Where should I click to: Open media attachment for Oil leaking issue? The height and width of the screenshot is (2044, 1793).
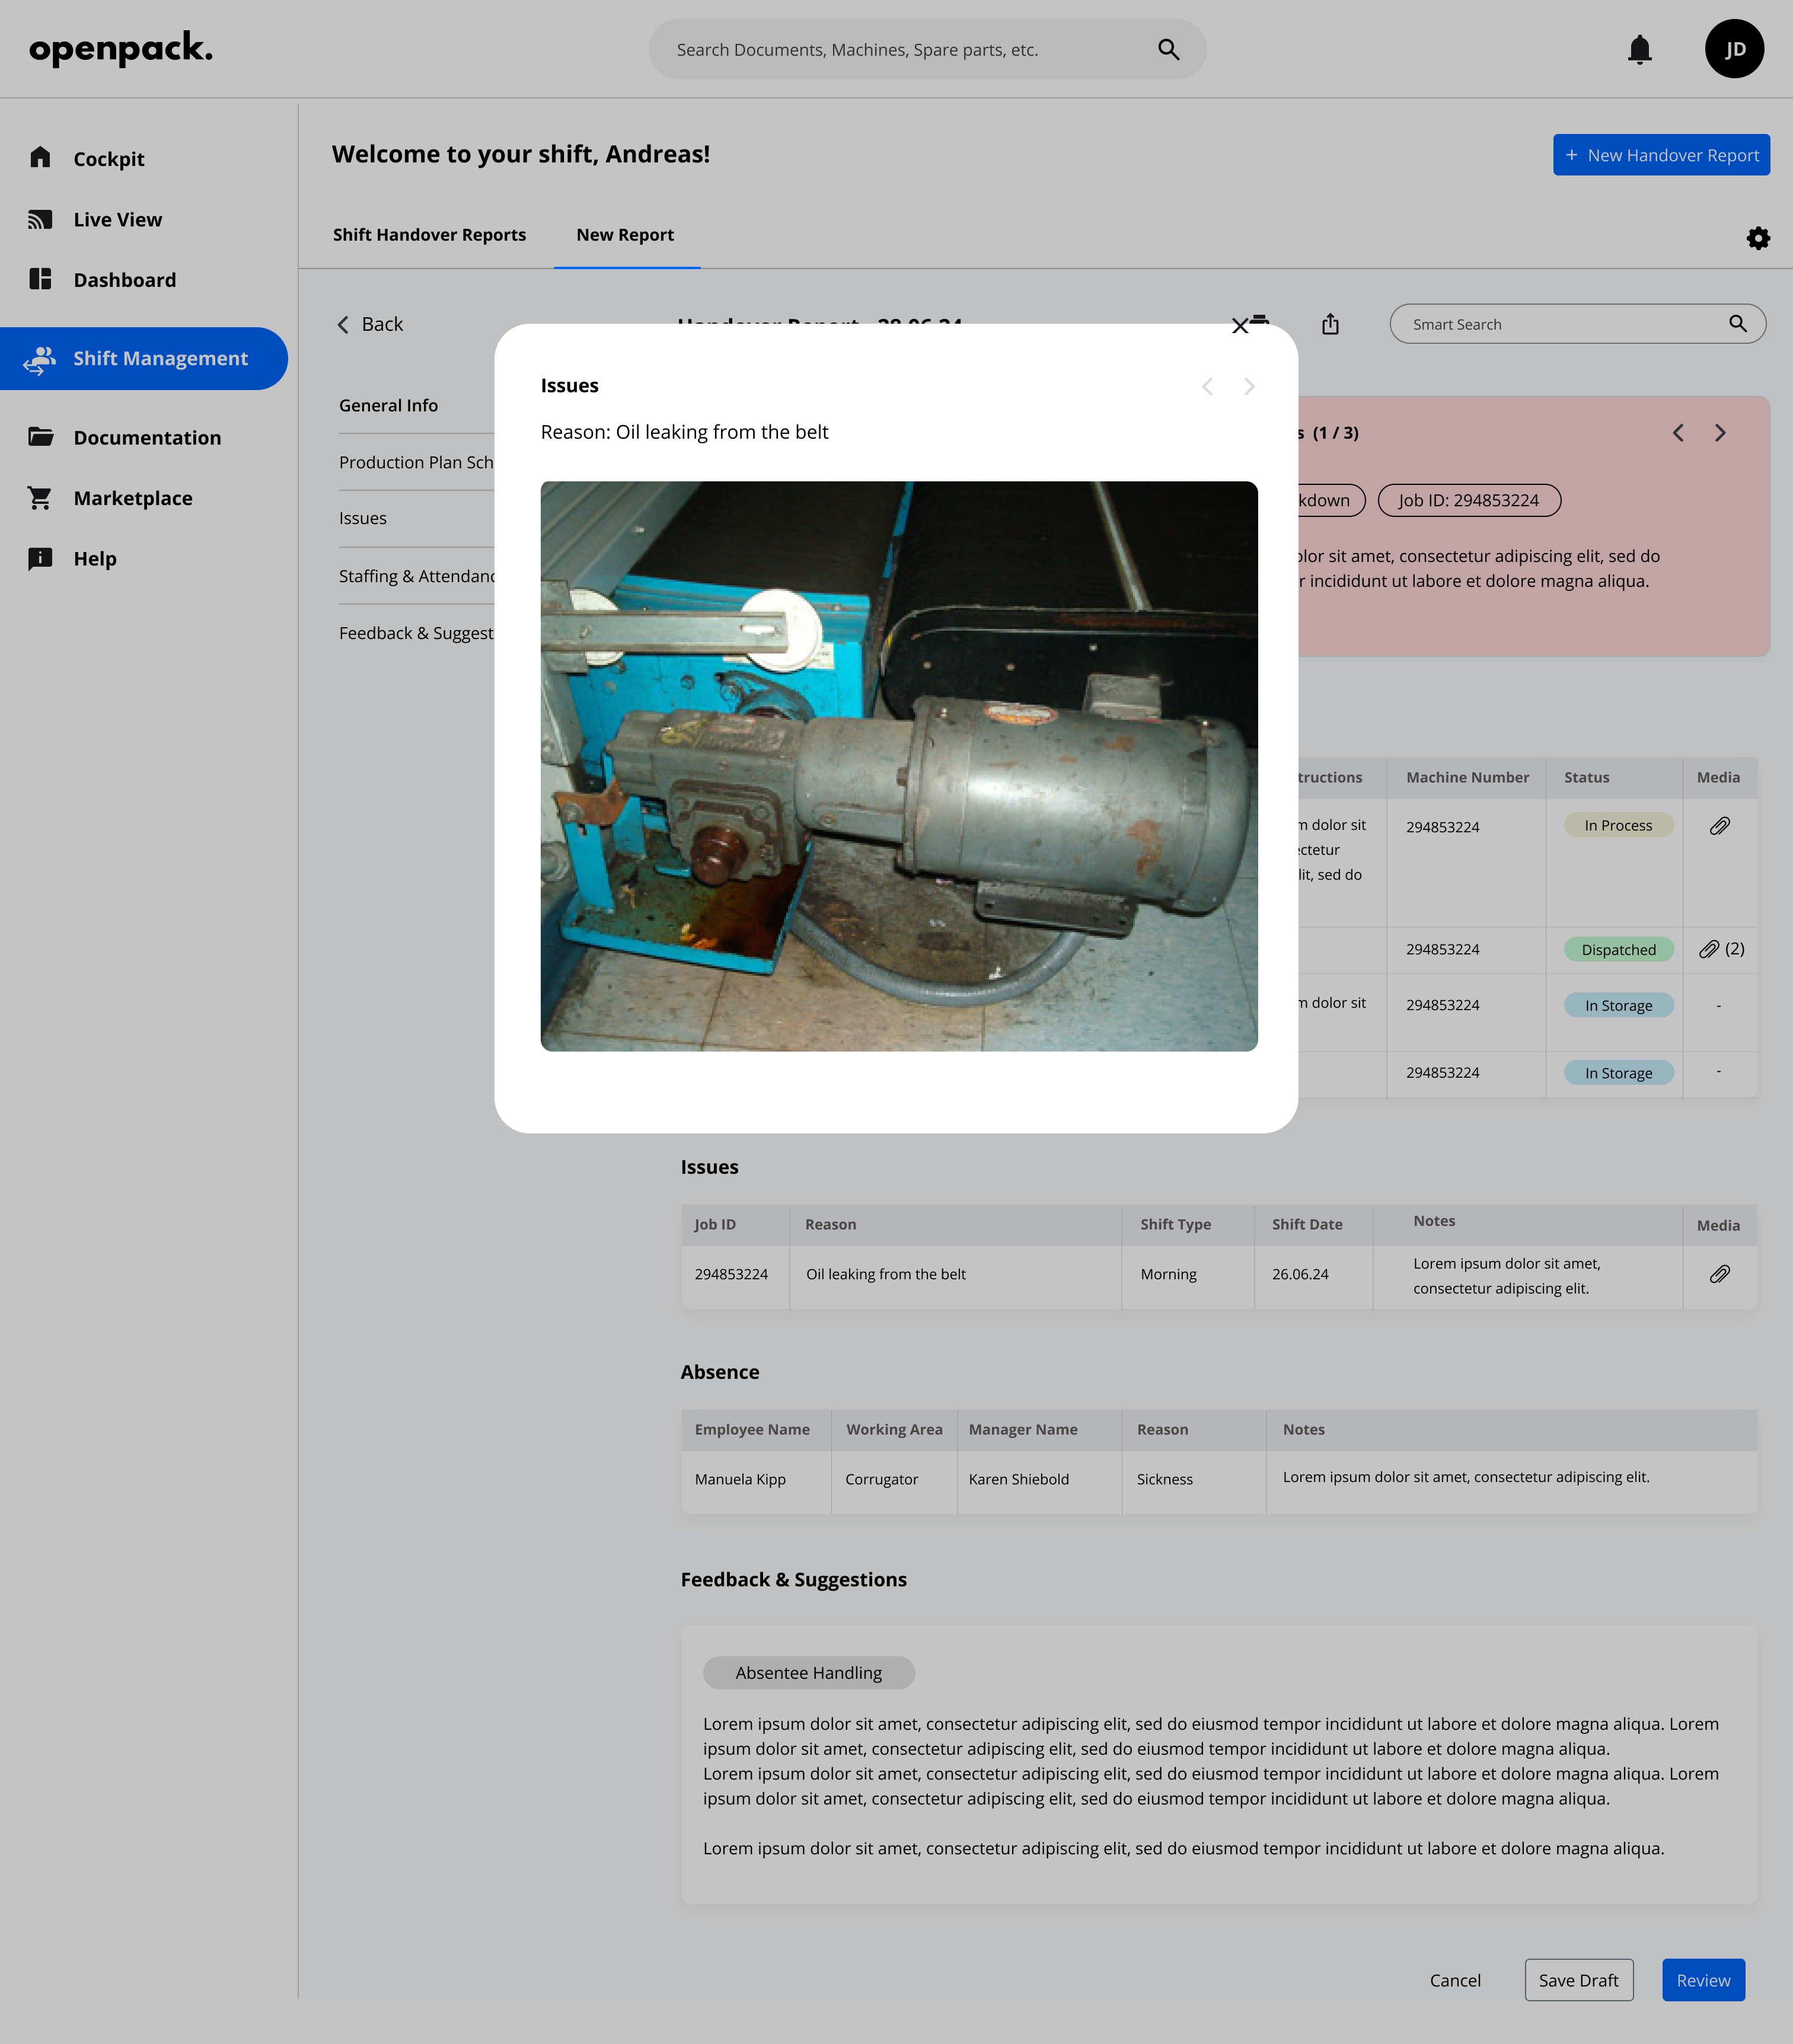pos(1719,1274)
